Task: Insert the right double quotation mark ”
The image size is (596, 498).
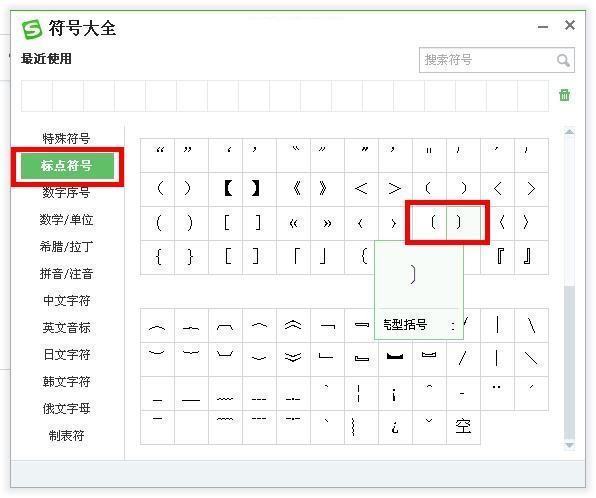Action: pos(191,155)
